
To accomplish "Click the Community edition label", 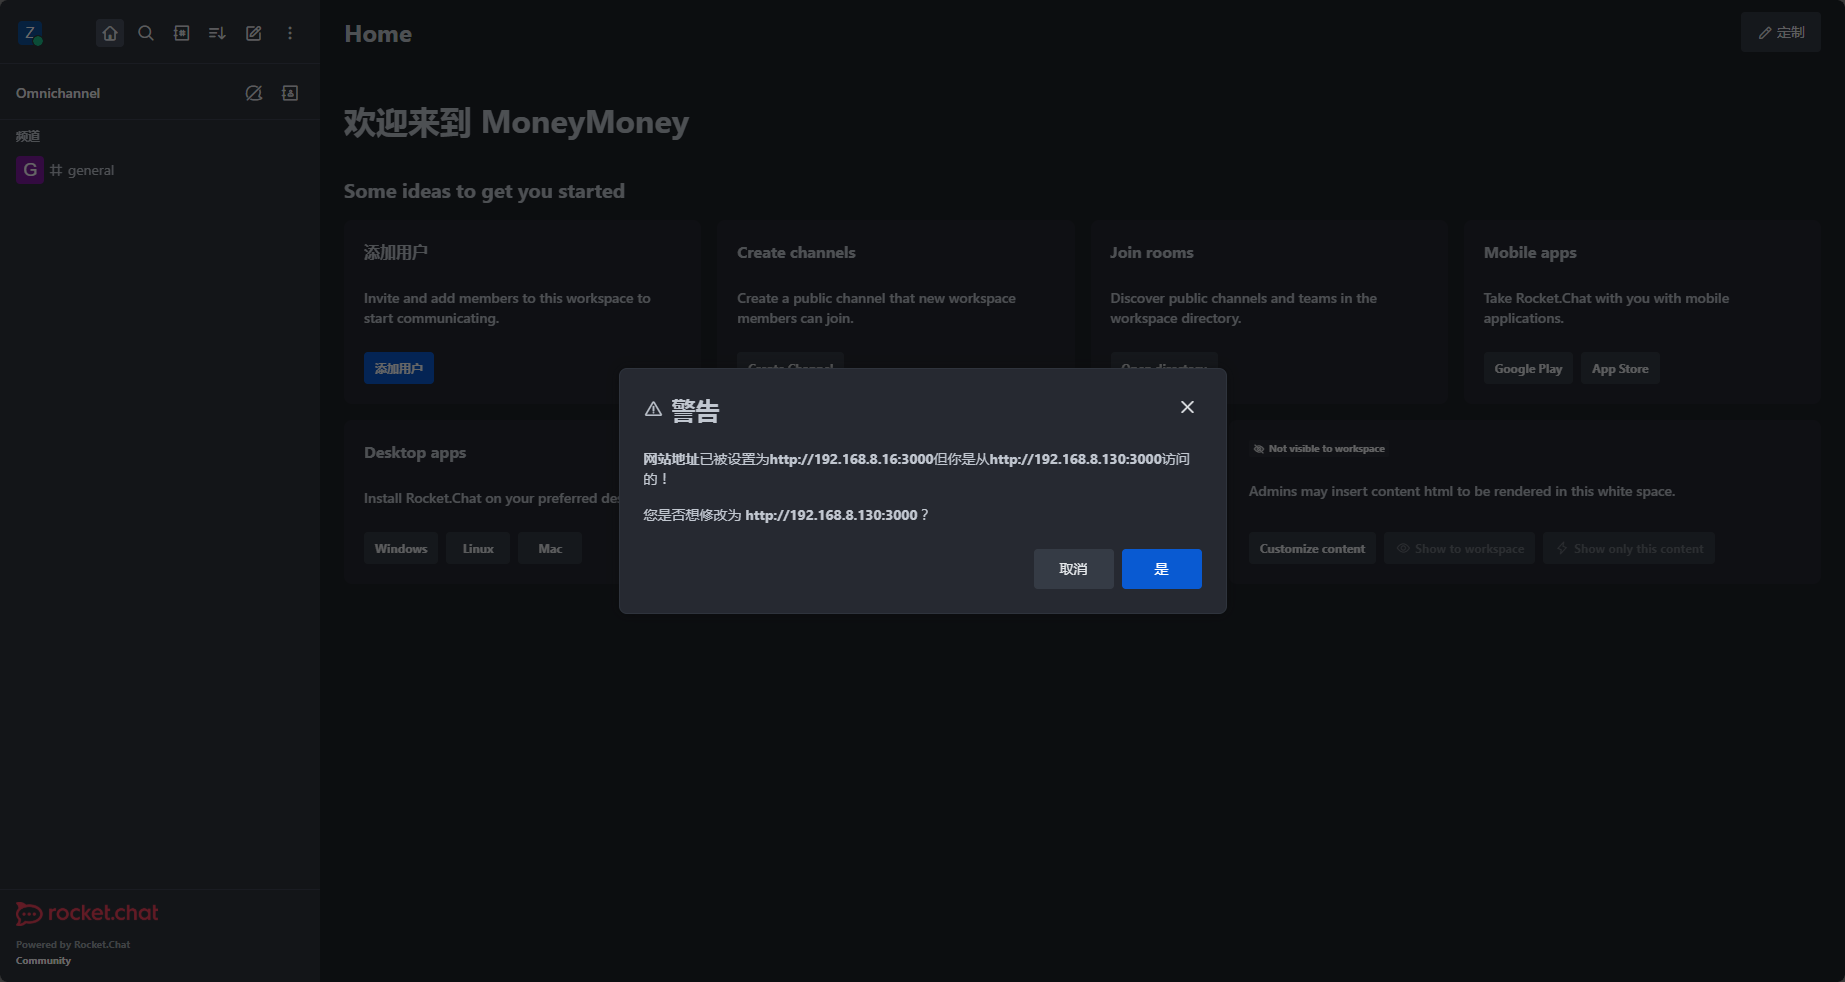I will click(x=43, y=960).
